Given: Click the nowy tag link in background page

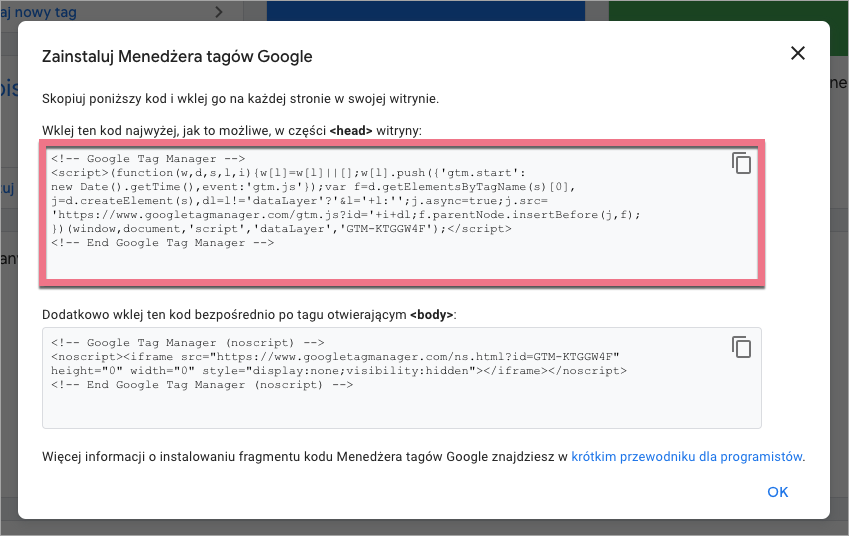Looking at the screenshot, I should [38, 12].
